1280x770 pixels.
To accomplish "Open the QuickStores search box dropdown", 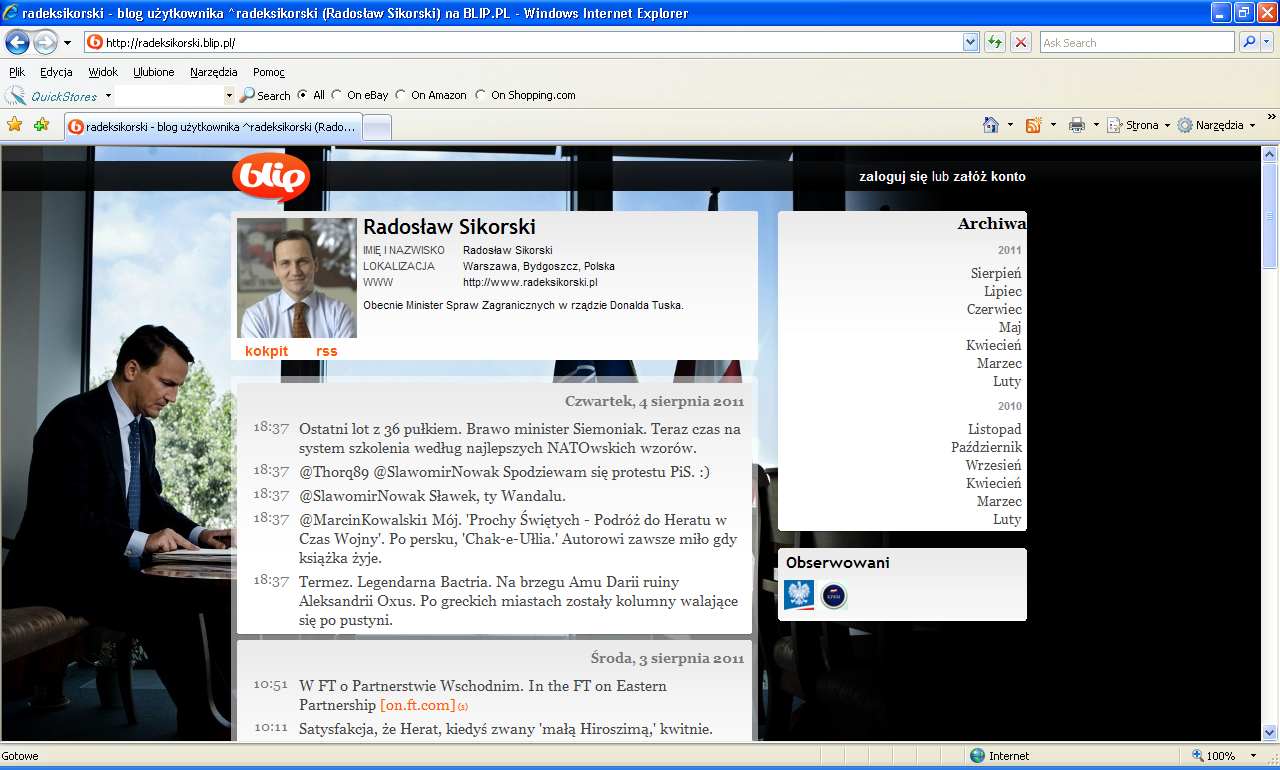I will pos(229,96).
